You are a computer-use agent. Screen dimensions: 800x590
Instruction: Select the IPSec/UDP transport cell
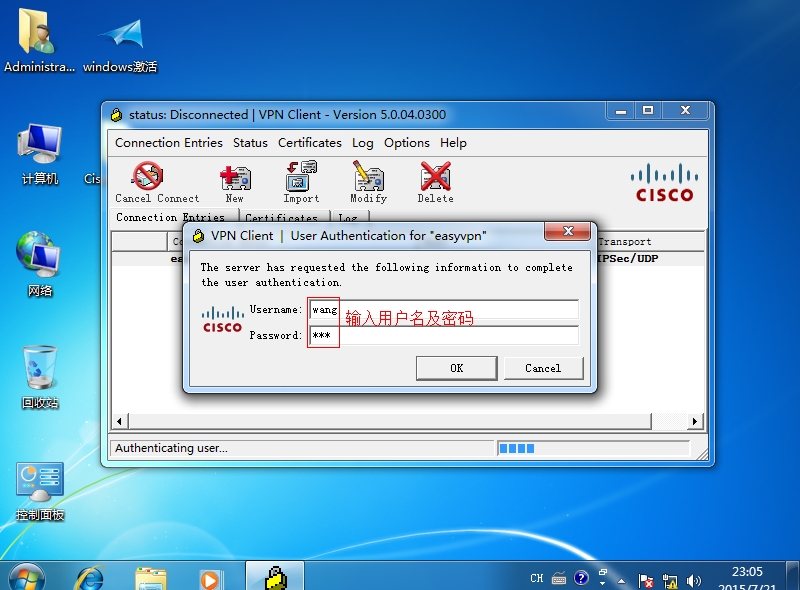pos(628,258)
